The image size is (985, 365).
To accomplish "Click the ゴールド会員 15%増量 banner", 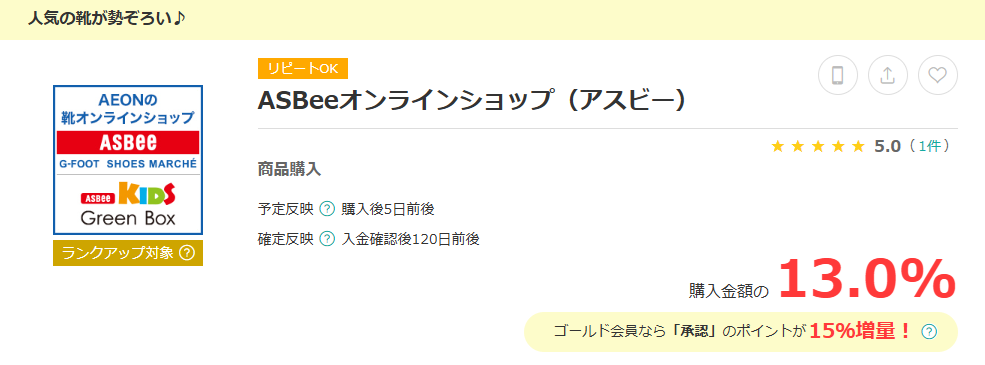I will click(741, 332).
